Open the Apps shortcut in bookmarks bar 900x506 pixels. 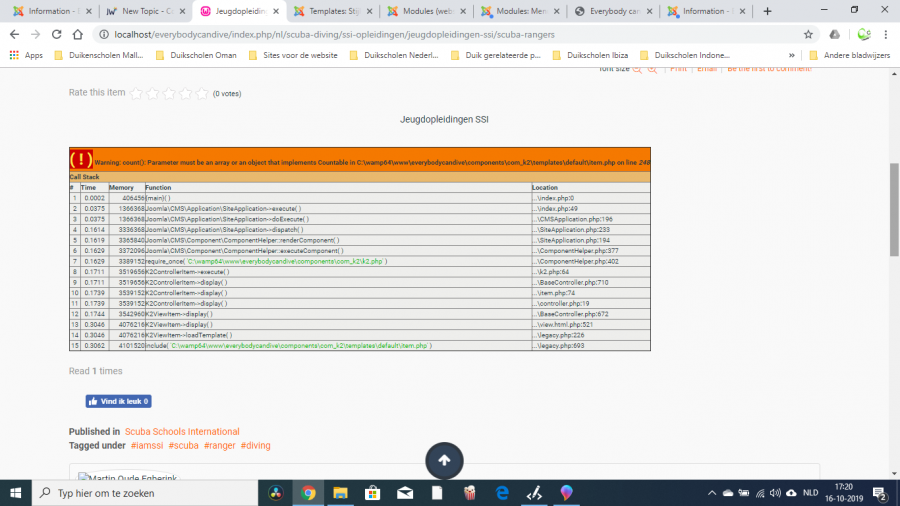(x=26, y=55)
